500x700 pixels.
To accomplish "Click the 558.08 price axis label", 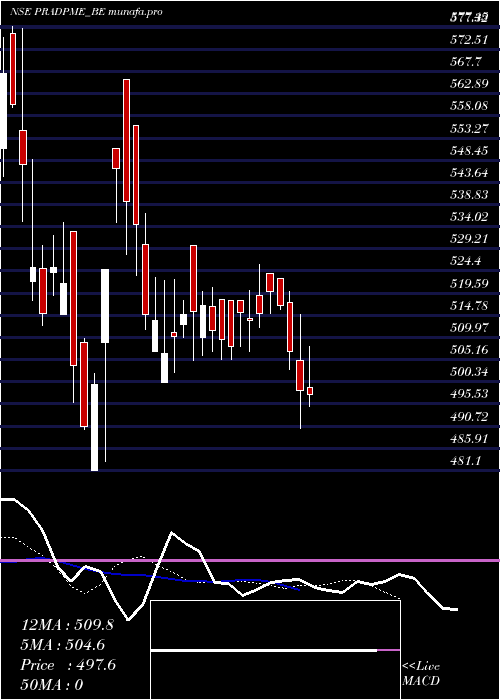I will 469,106.
